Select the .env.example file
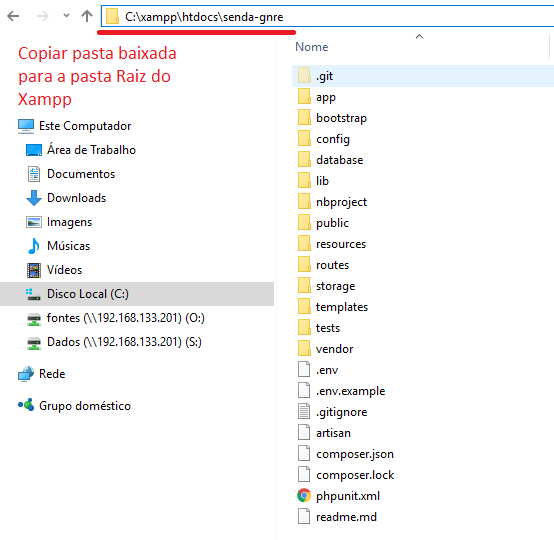 coord(341,391)
